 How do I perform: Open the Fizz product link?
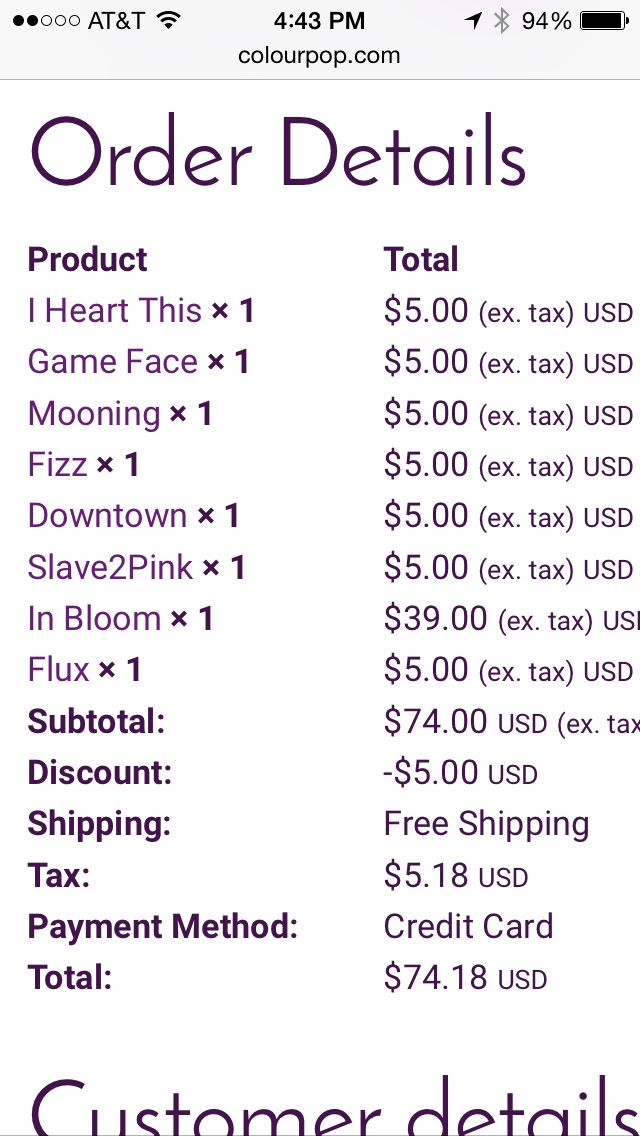[57, 464]
